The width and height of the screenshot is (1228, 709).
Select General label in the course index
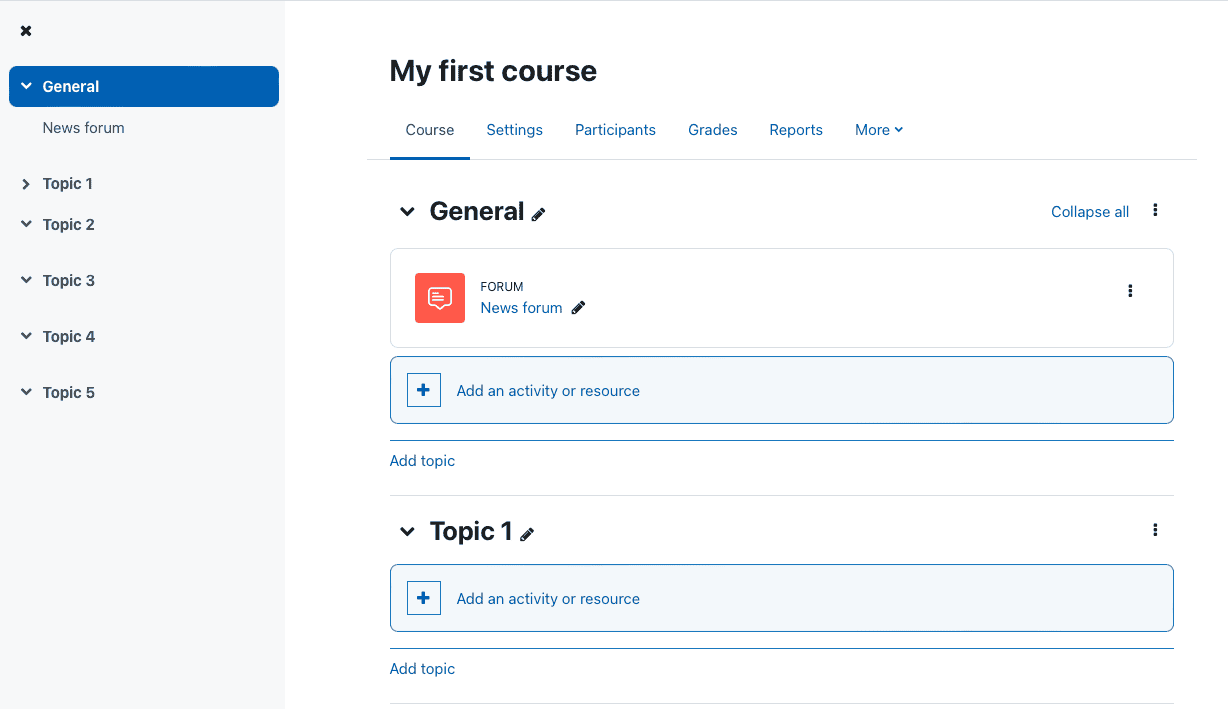click(71, 87)
